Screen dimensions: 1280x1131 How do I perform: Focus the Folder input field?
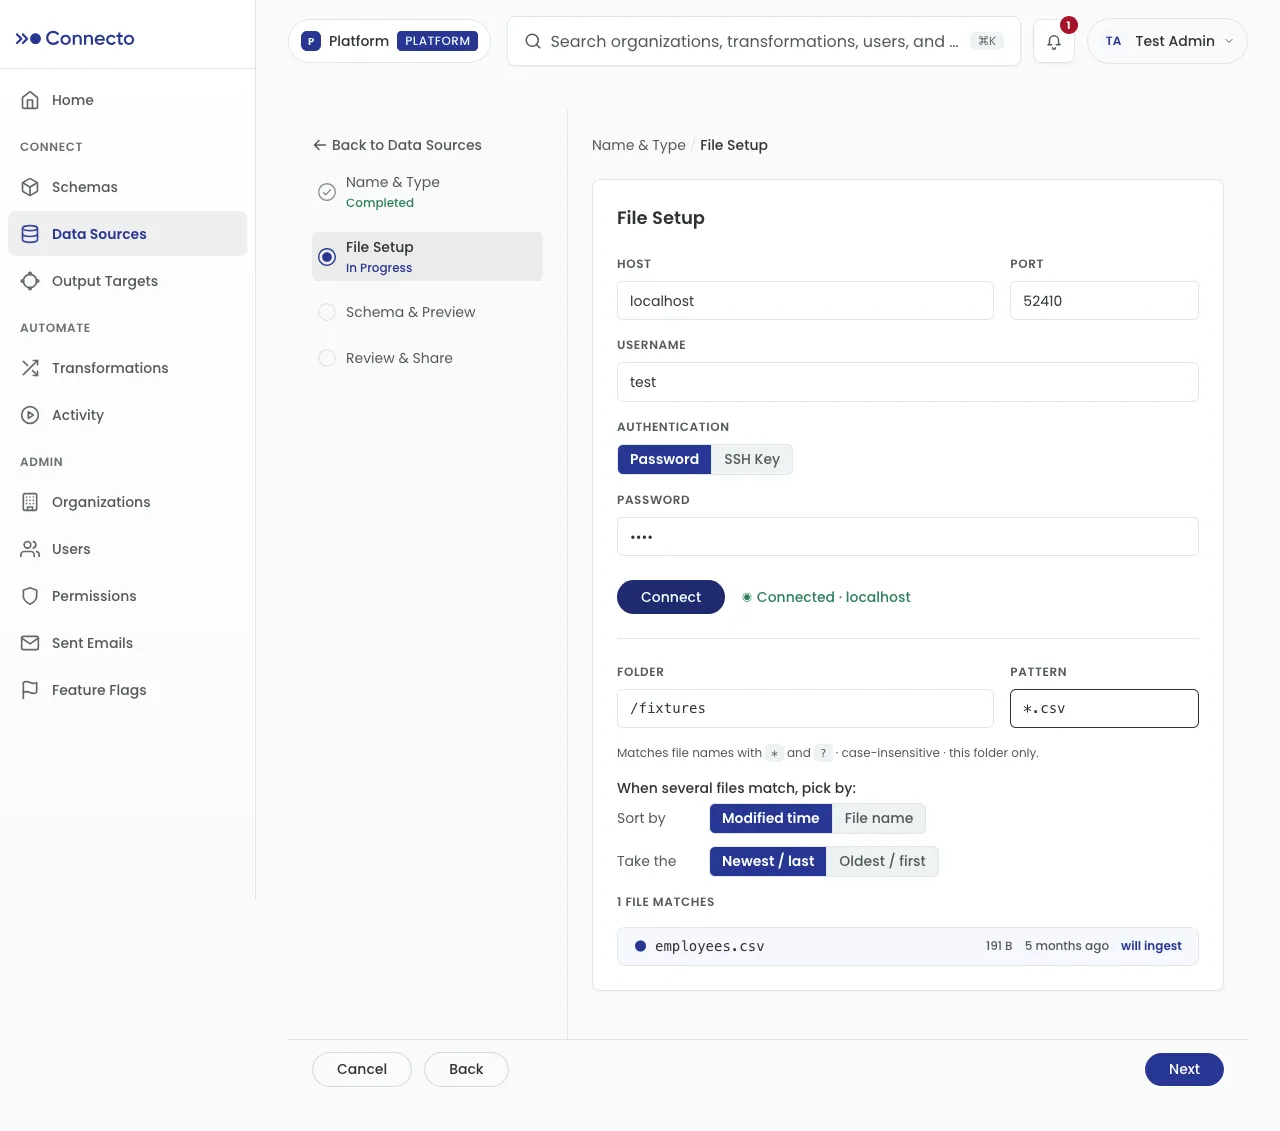coord(805,708)
